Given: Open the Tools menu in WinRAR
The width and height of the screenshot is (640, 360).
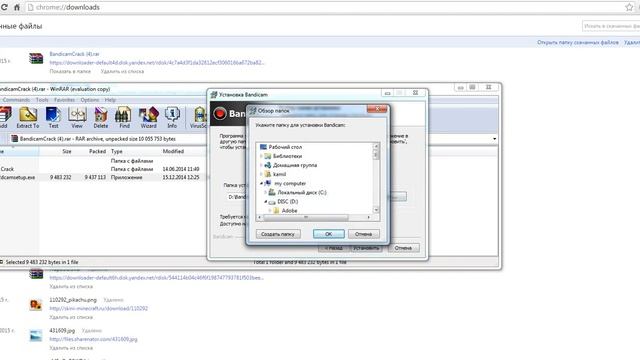Looking at the screenshot, I should pos(42,100).
